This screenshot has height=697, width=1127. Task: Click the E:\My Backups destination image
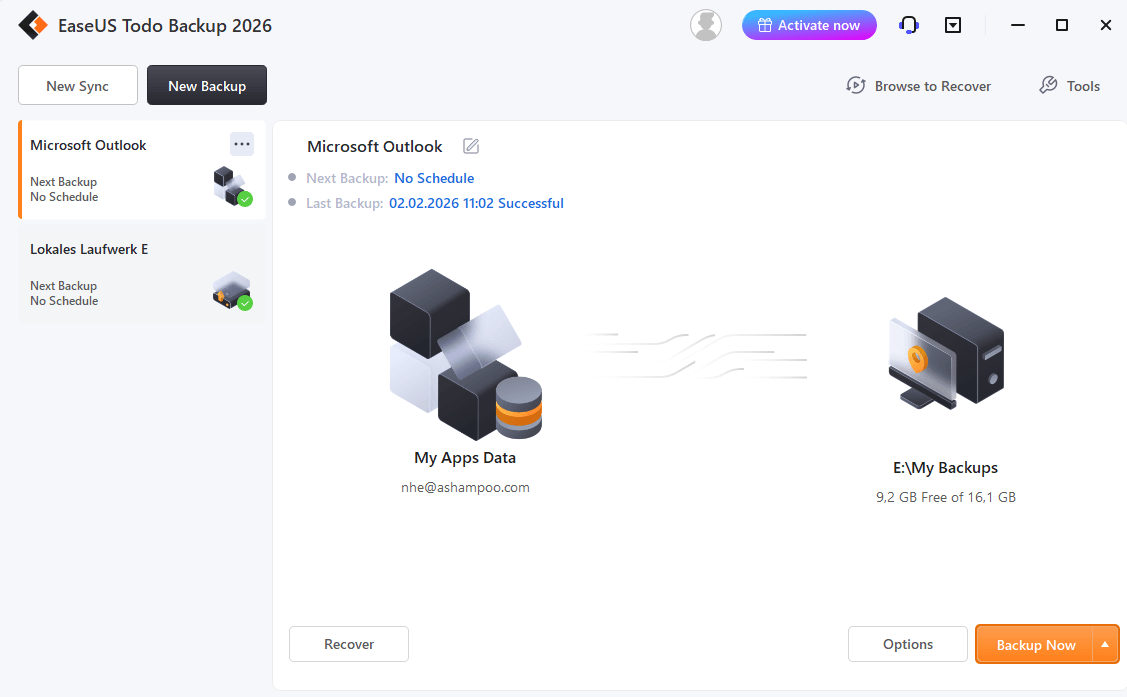point(945,355)
